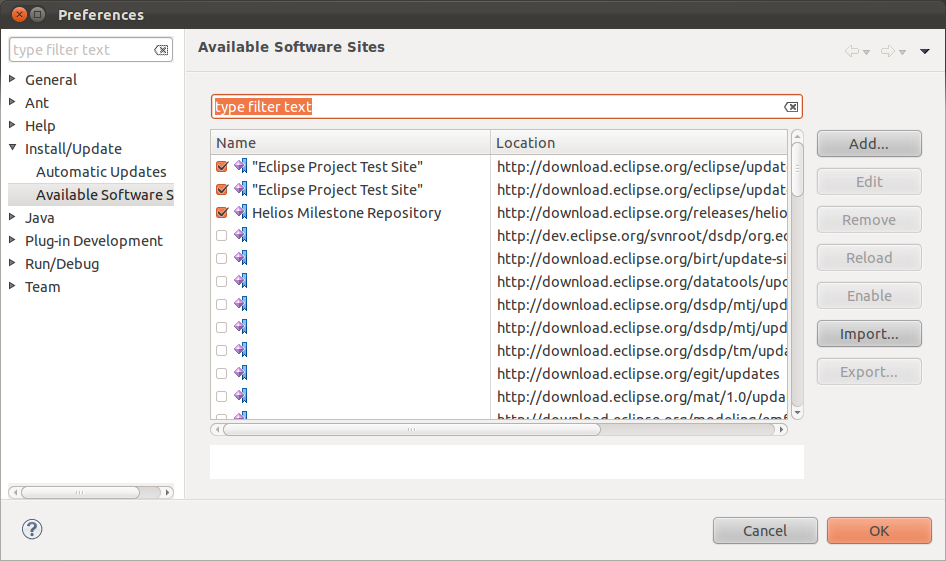Image resolution: width=946 pixels, height=561 pixels.
Task: Select the Java category label
Action: click(x=39, y=218)
